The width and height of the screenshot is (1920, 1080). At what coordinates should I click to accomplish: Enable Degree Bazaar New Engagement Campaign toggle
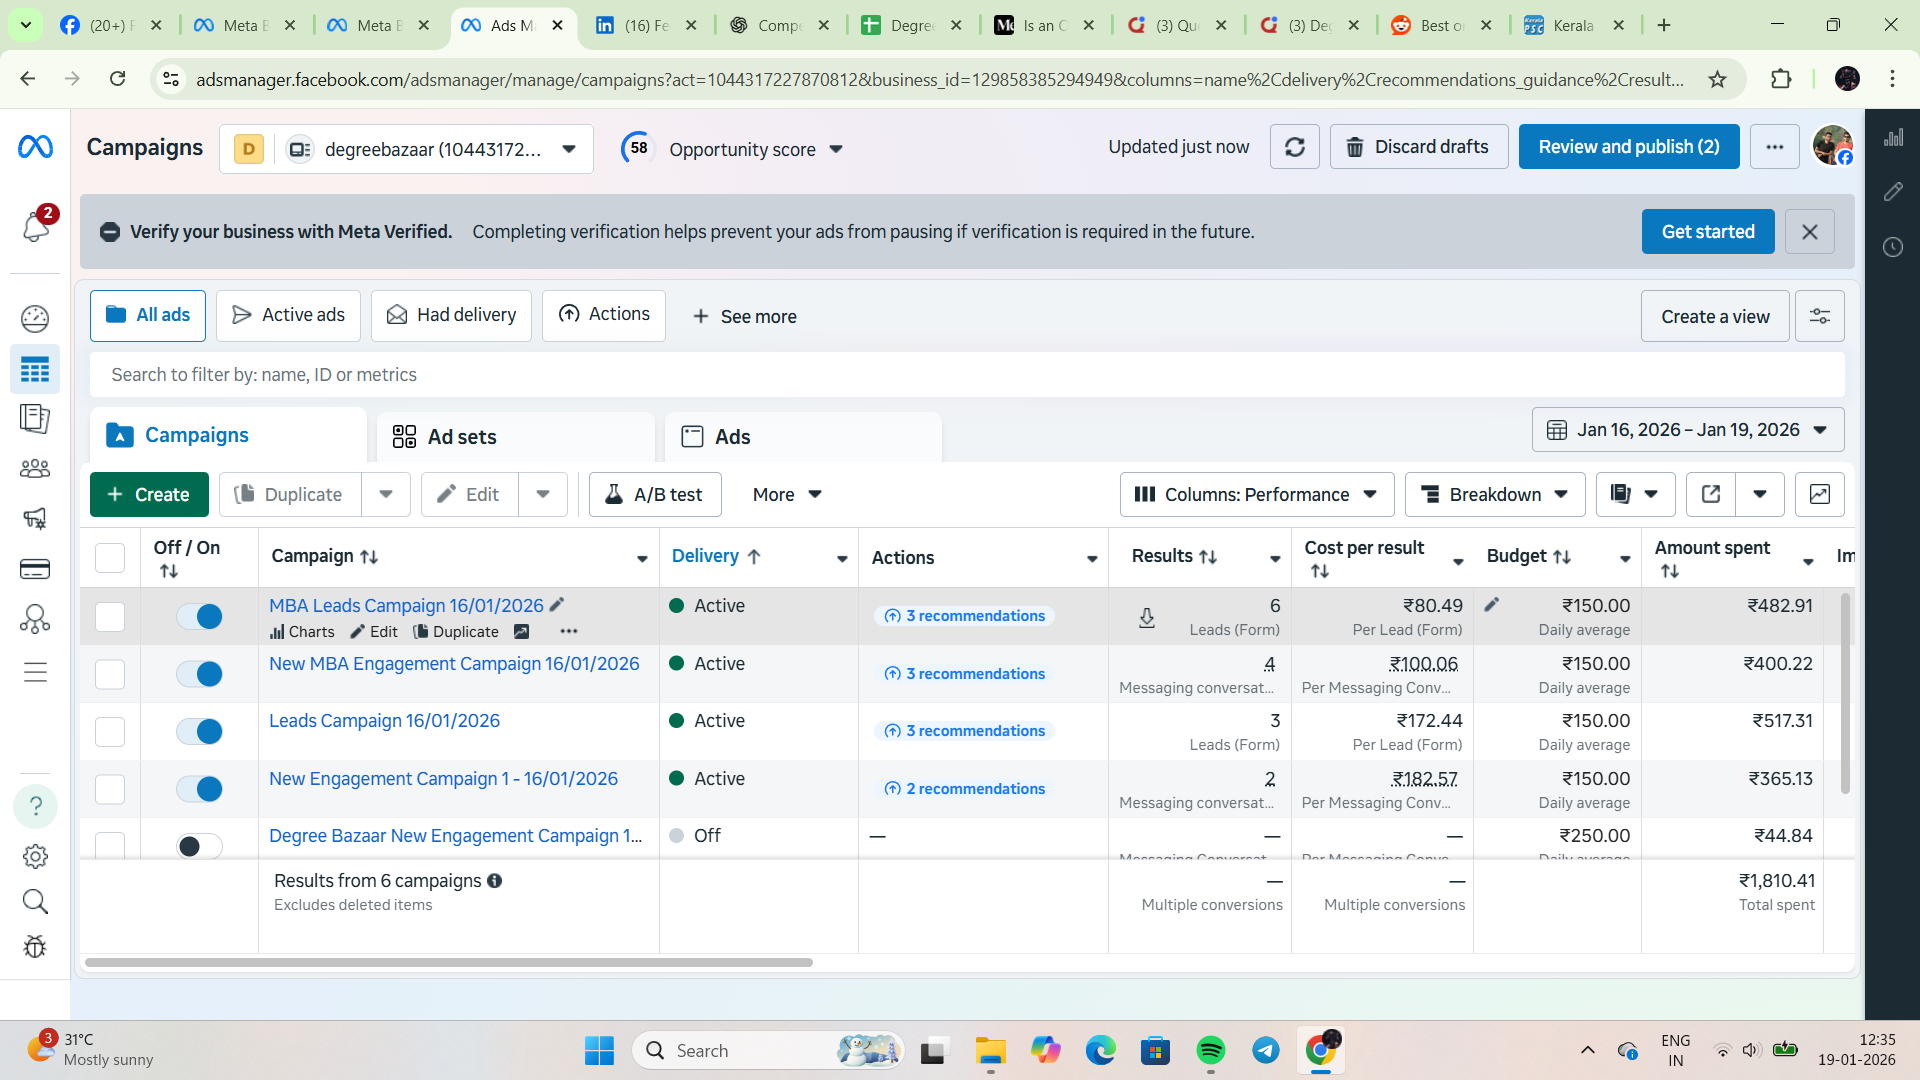coord(200,846)
